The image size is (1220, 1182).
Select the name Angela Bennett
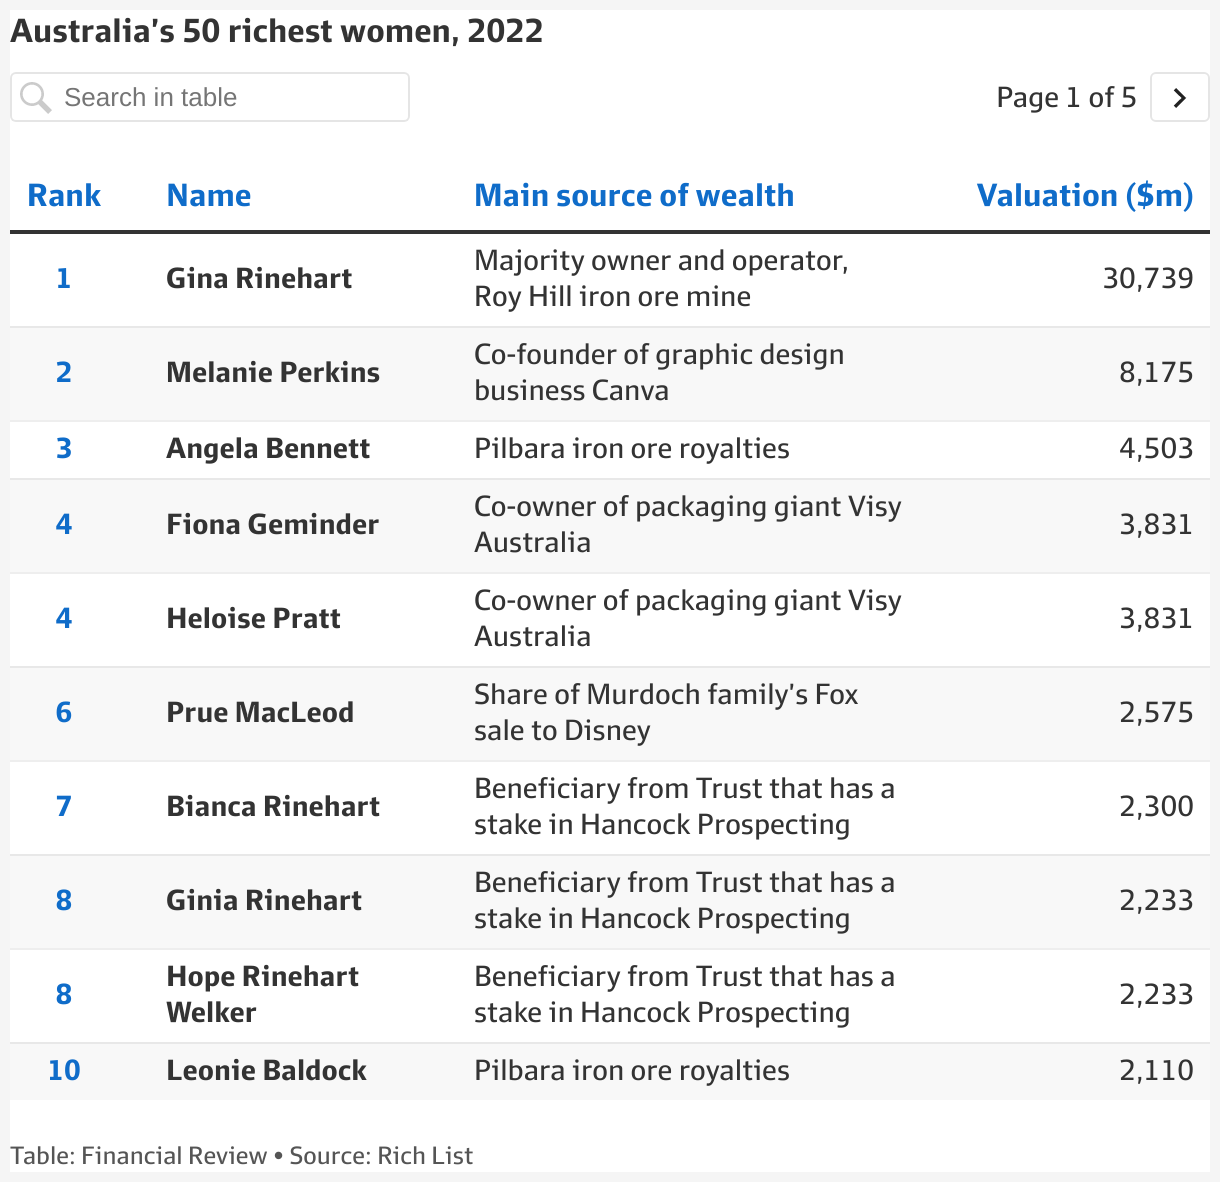click(x=268, y=448)
